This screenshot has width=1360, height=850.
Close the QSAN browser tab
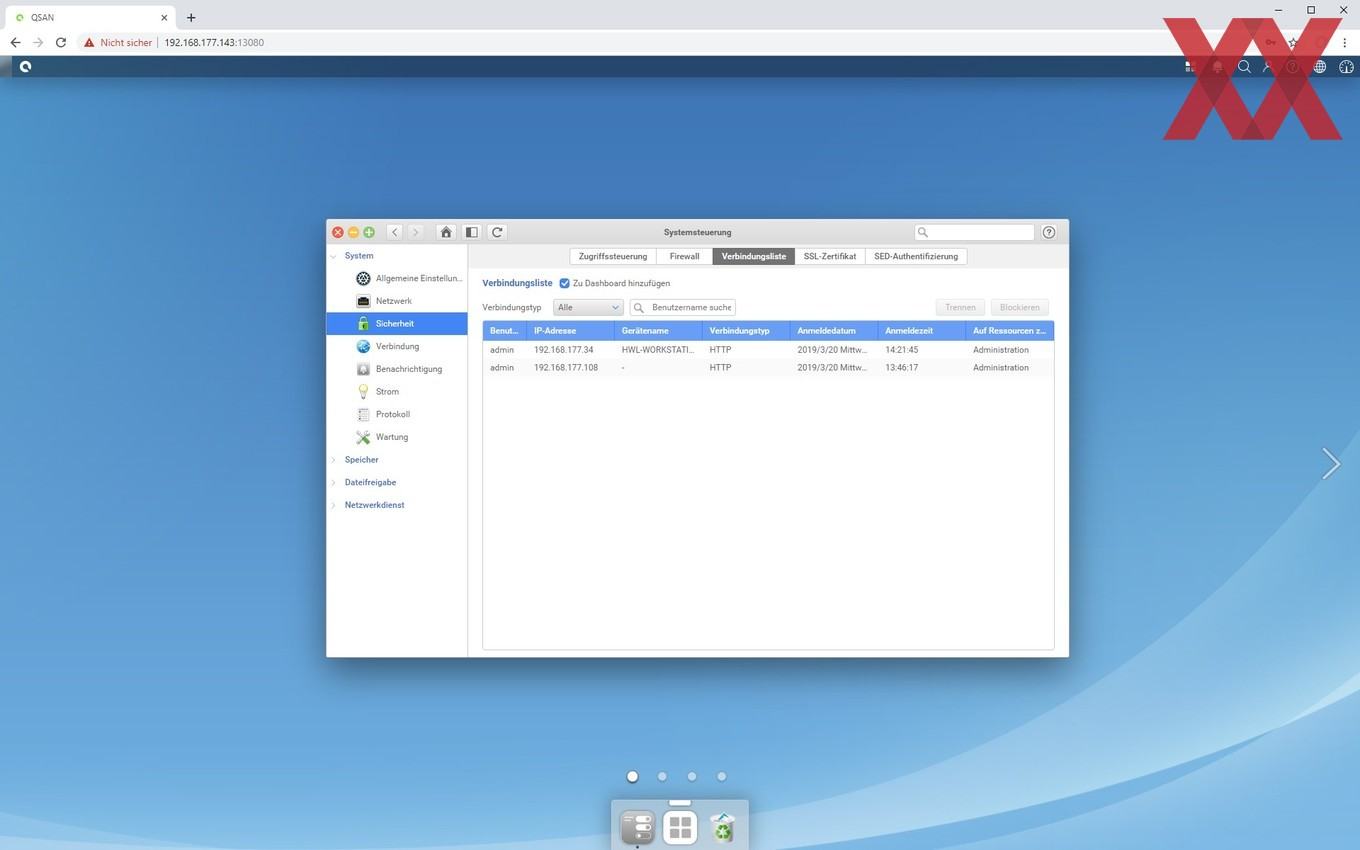(164, 17)
